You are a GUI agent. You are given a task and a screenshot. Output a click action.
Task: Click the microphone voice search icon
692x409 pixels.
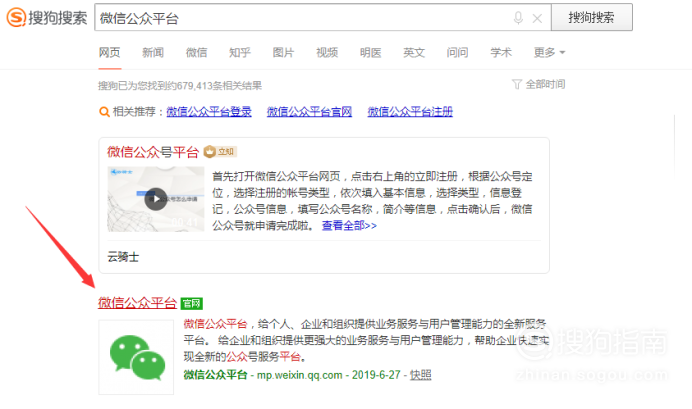[518, 18]
